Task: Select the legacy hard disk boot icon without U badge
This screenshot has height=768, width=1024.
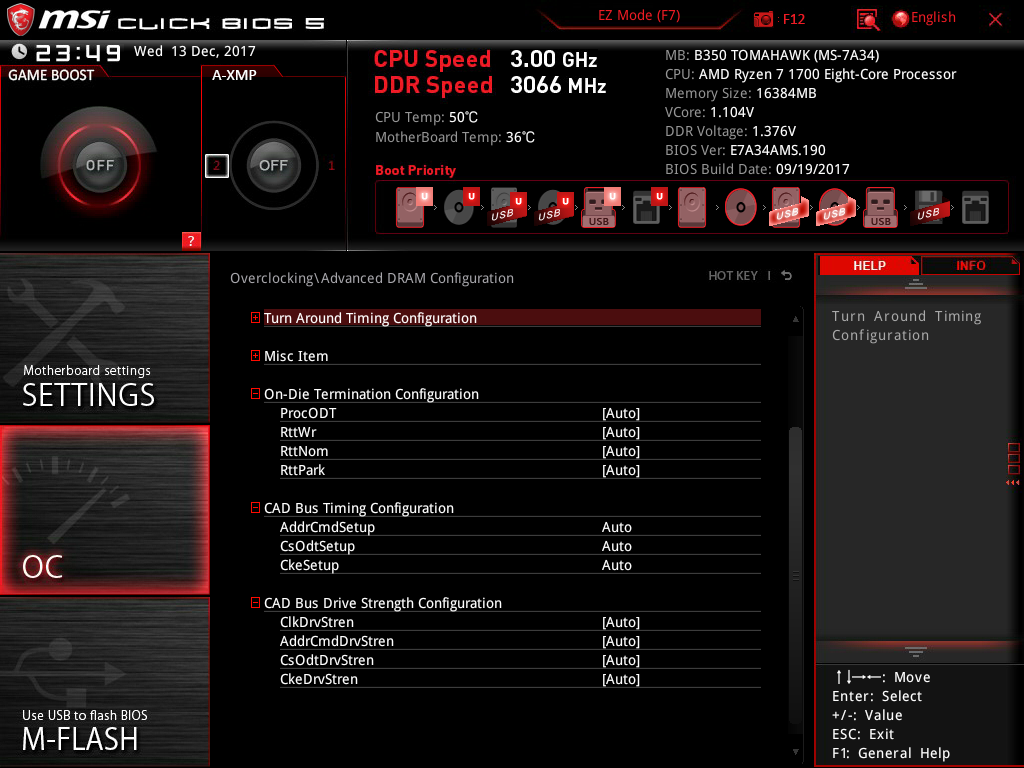Action: 692,207
